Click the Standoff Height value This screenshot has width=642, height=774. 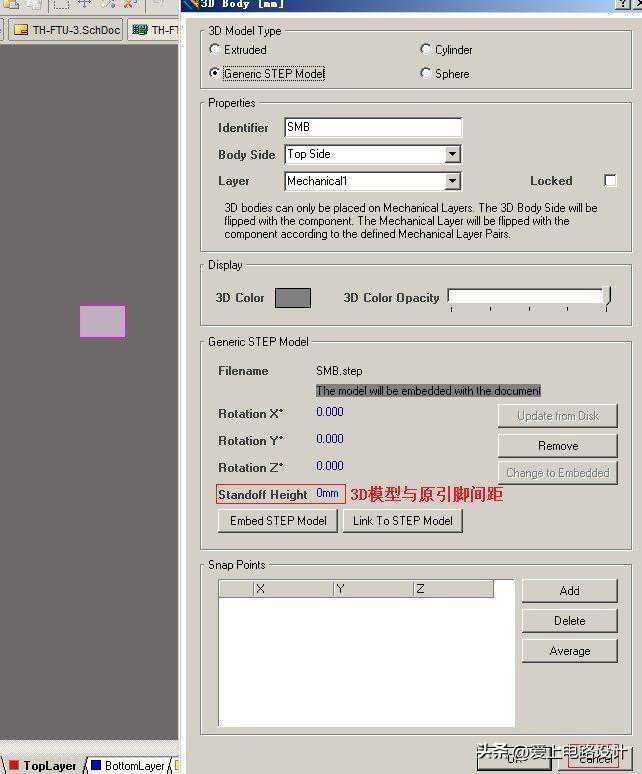pos(327,494)
